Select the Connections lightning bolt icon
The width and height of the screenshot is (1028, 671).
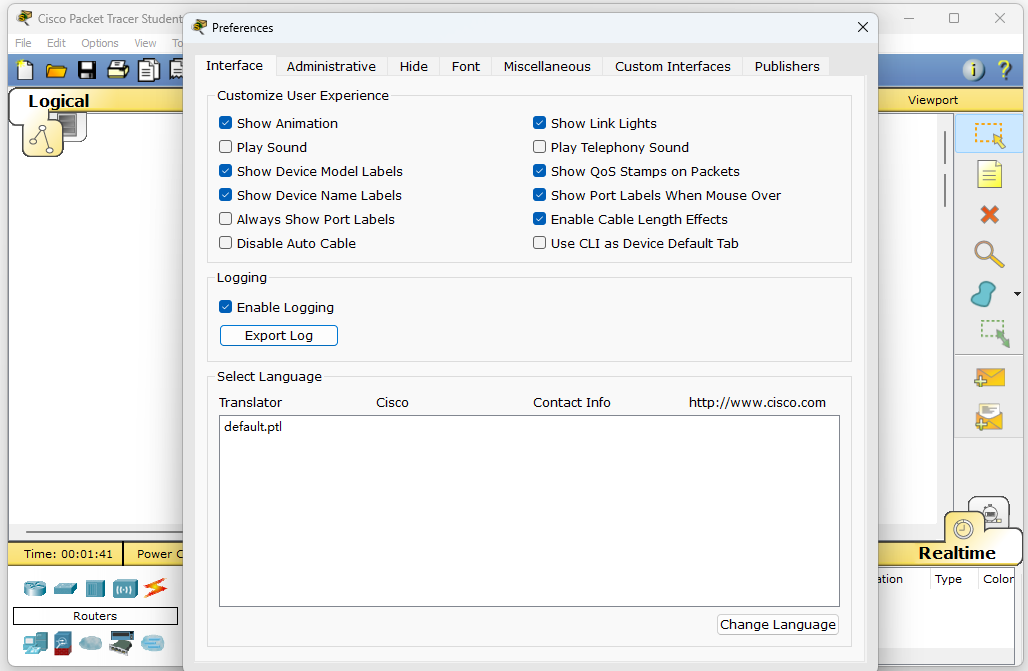154,588
